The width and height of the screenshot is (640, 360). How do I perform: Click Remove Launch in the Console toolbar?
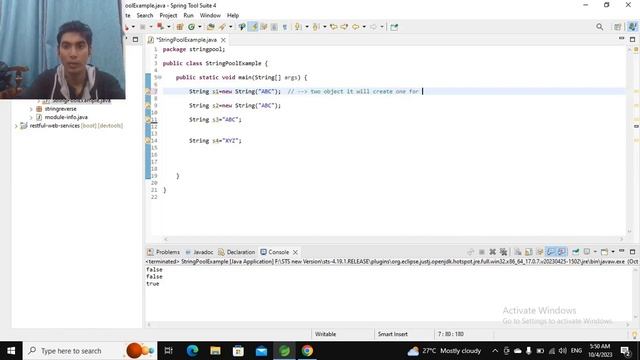[x=493, y=252]
